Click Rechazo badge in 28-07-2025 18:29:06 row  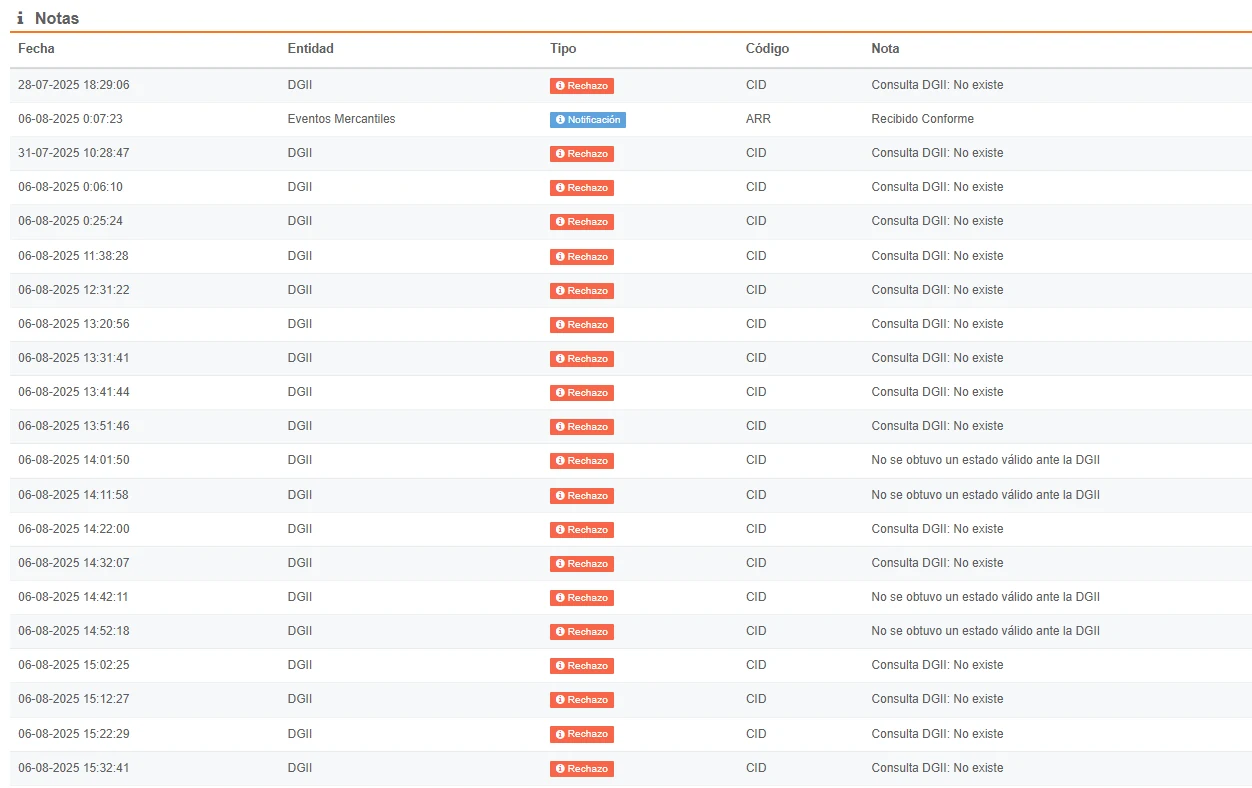click(582, 86)
